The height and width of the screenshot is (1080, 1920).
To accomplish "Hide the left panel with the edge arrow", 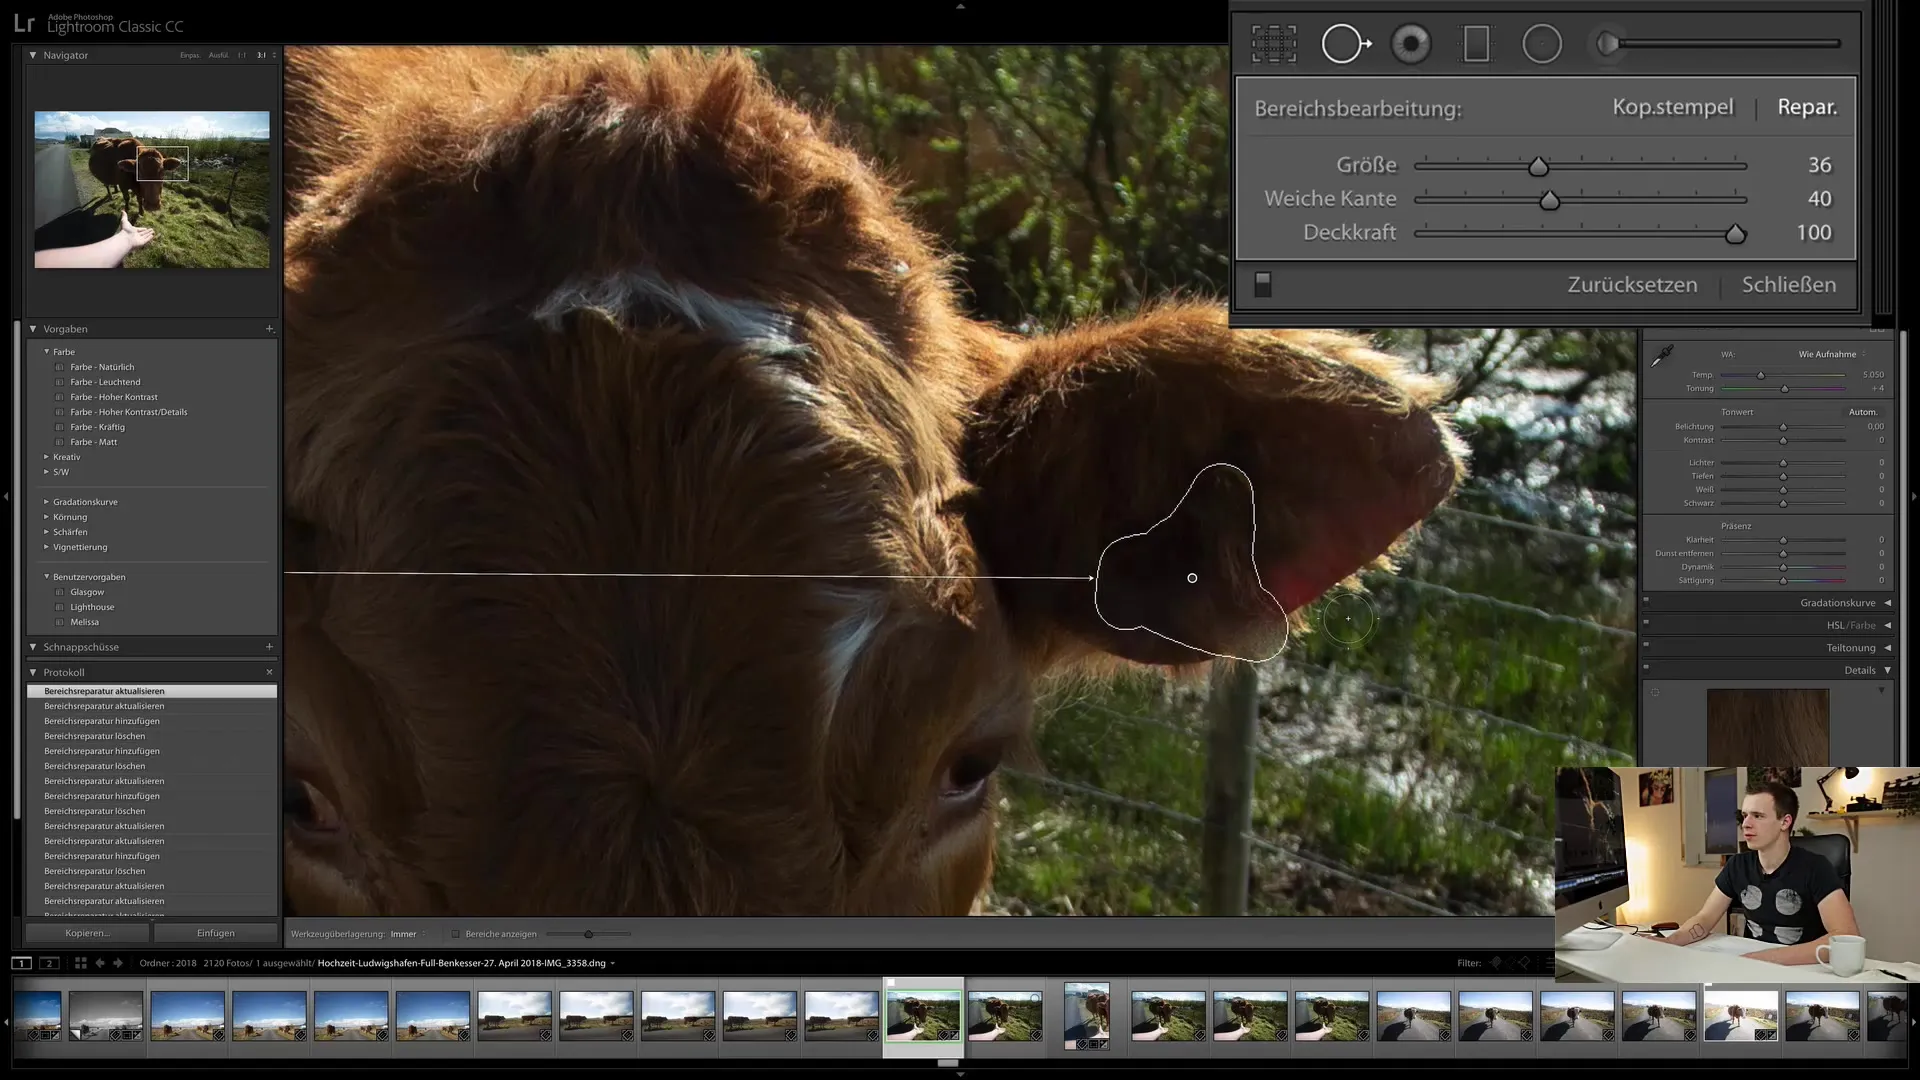I will (x=5, y=496).
